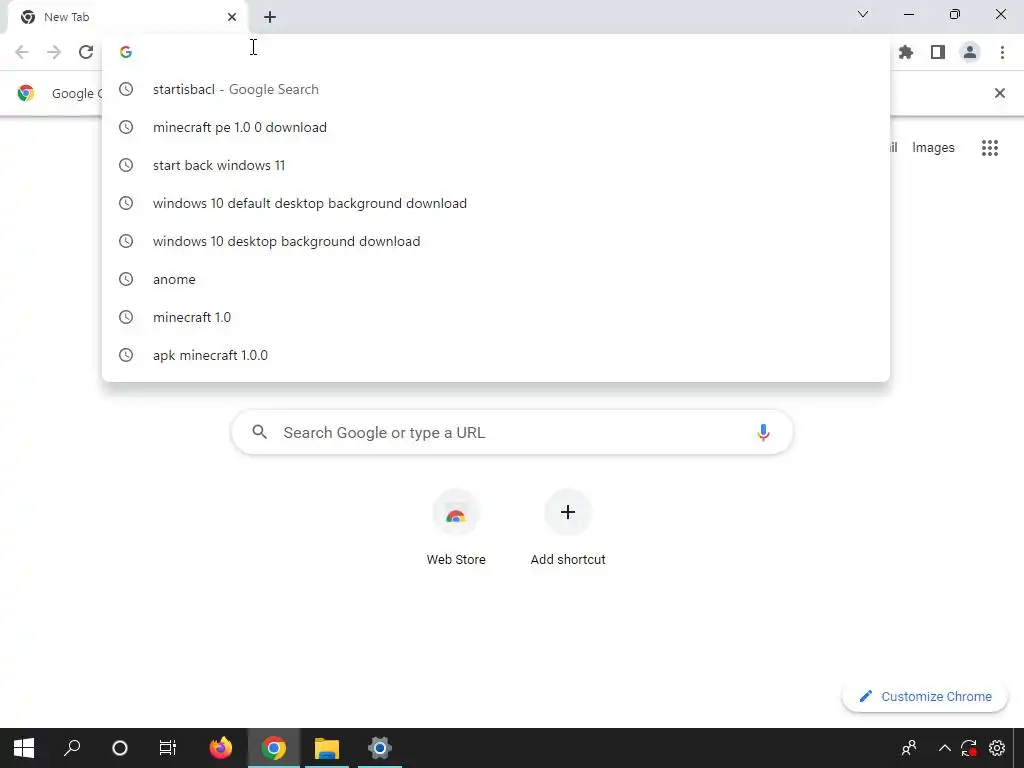The width and height of the screenshot is (1024, 768).
Task: Click the search magnifier in Google box
Action: 260,432
